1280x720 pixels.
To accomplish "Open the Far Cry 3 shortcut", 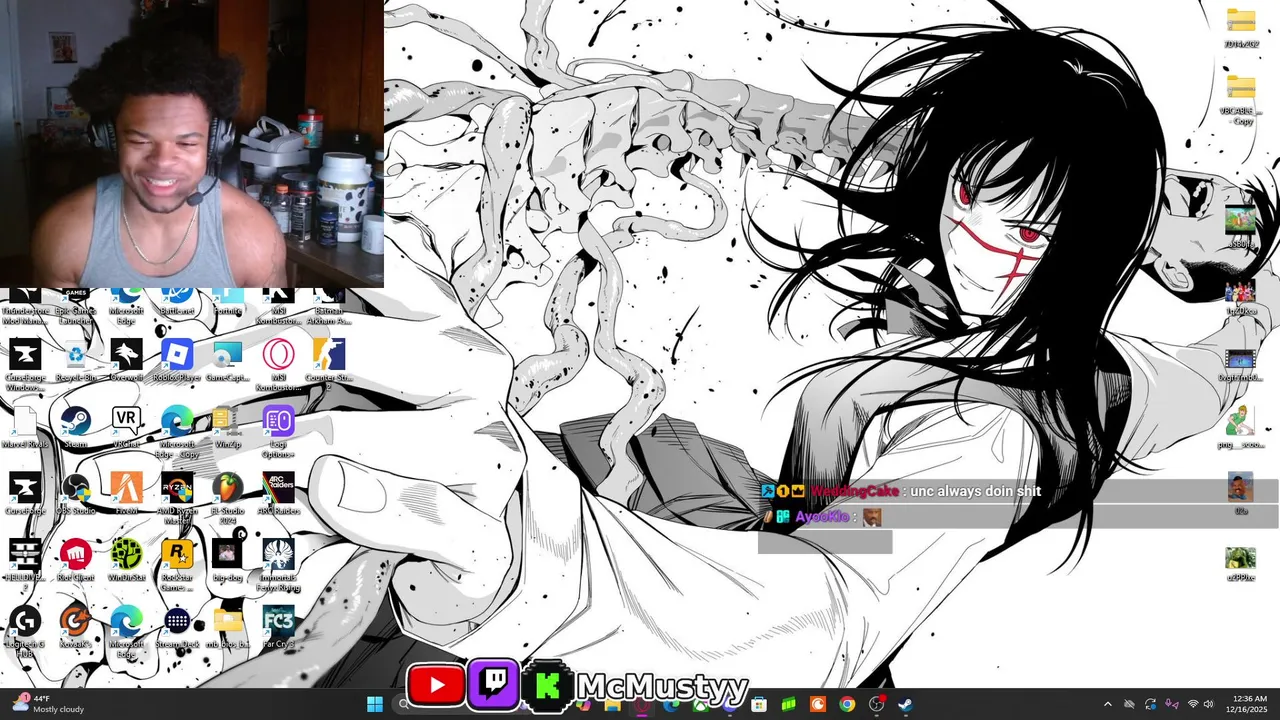I will coord(278,627).
